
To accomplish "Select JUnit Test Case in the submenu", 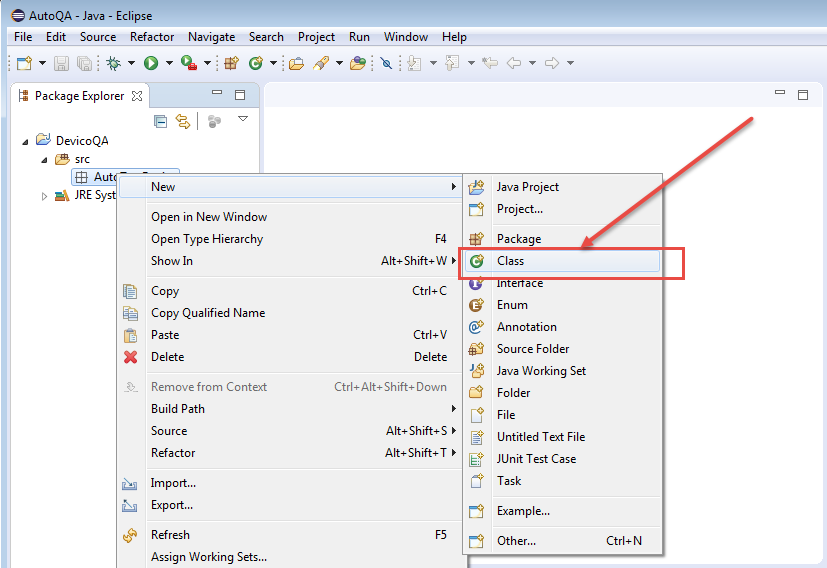I will point(562,459).
